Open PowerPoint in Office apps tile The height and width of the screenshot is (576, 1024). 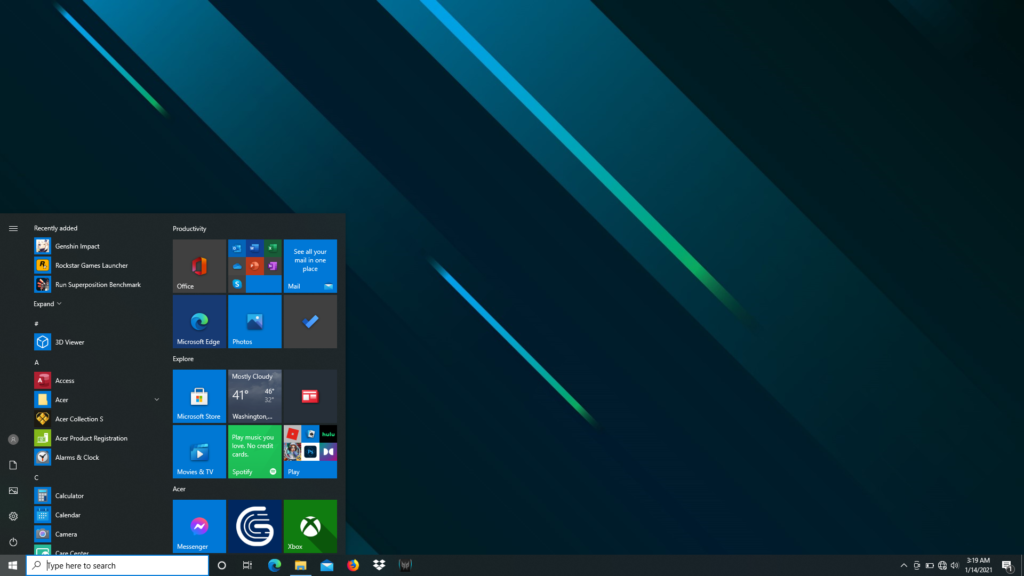pos(255,266)
